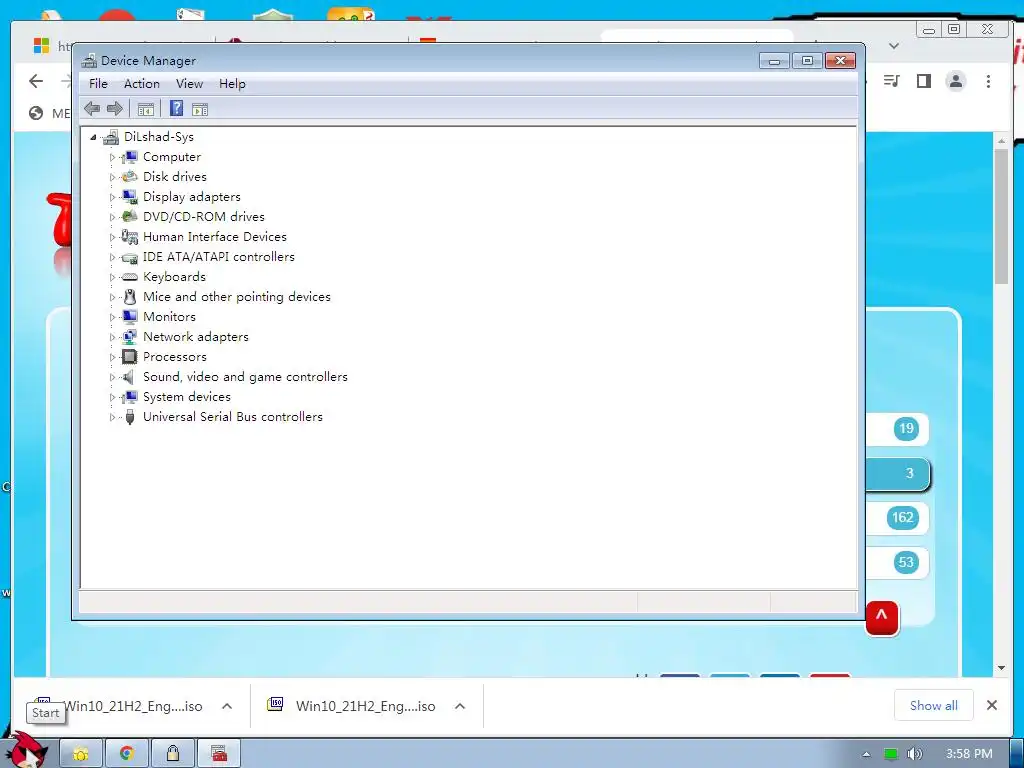1024x768 pixels.
Task: Click the blue Help question-mark toolbar icon
Action: [x=176, y=108]
